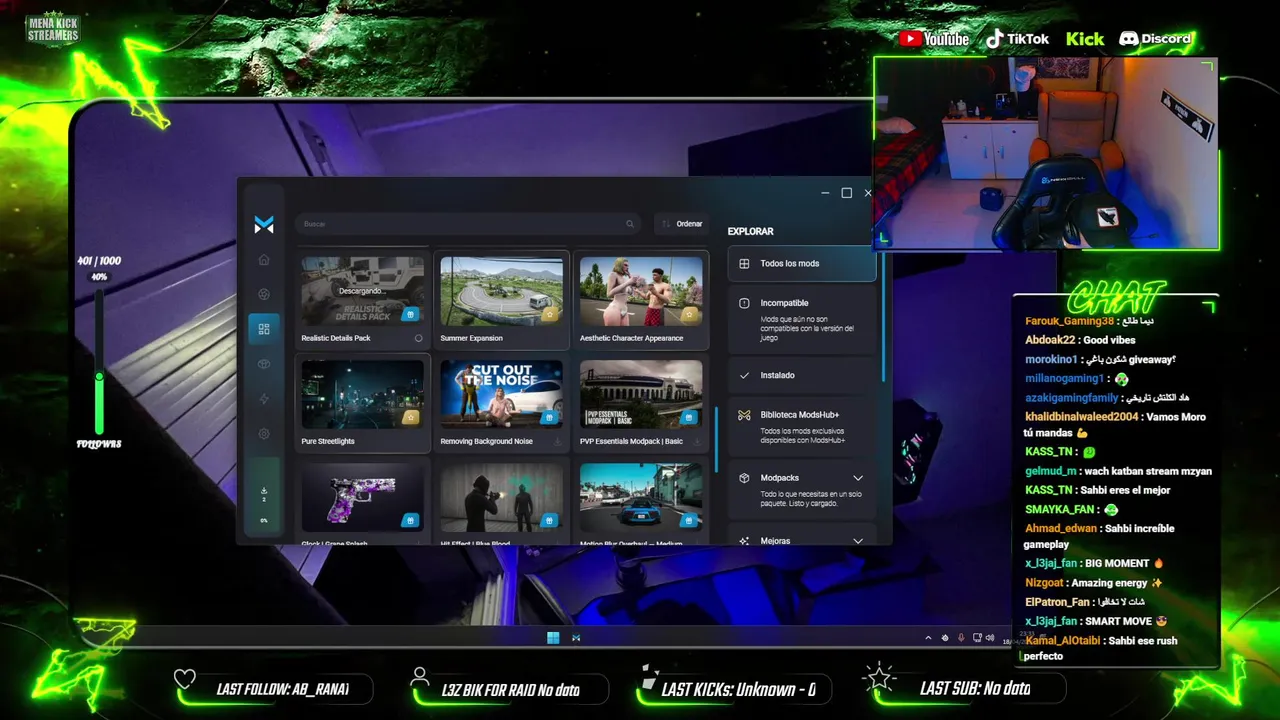Click the star badge on Summer Expansion

click(x=549, y=314)
